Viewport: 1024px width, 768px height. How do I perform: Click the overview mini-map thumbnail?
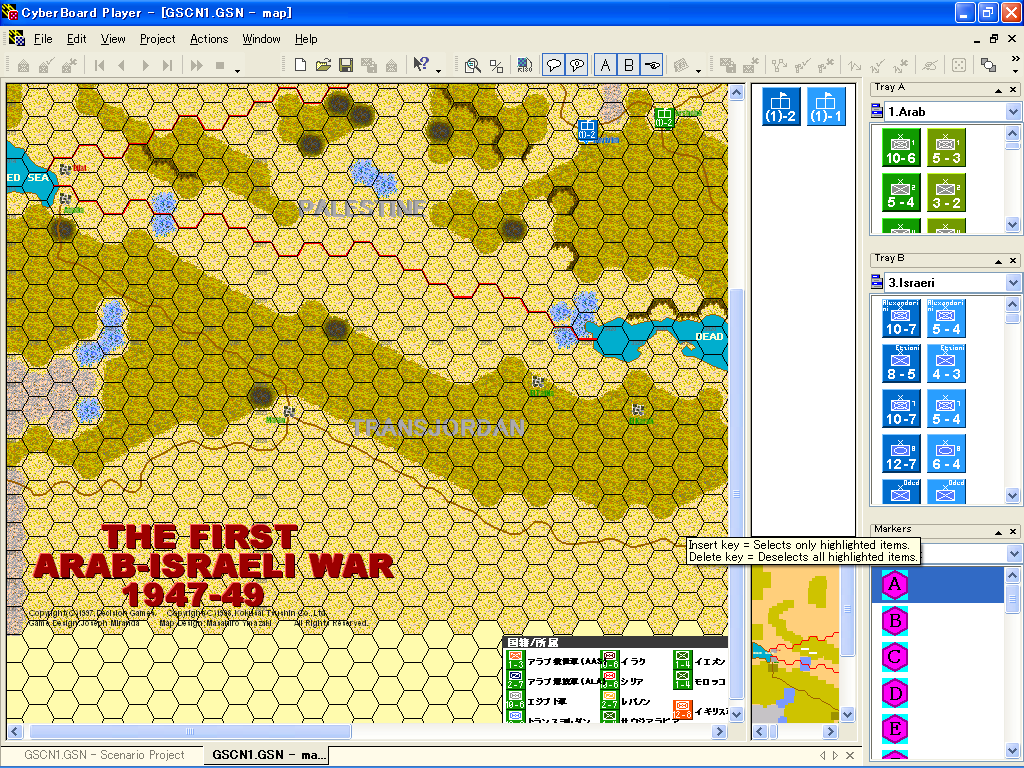(795, 645)
